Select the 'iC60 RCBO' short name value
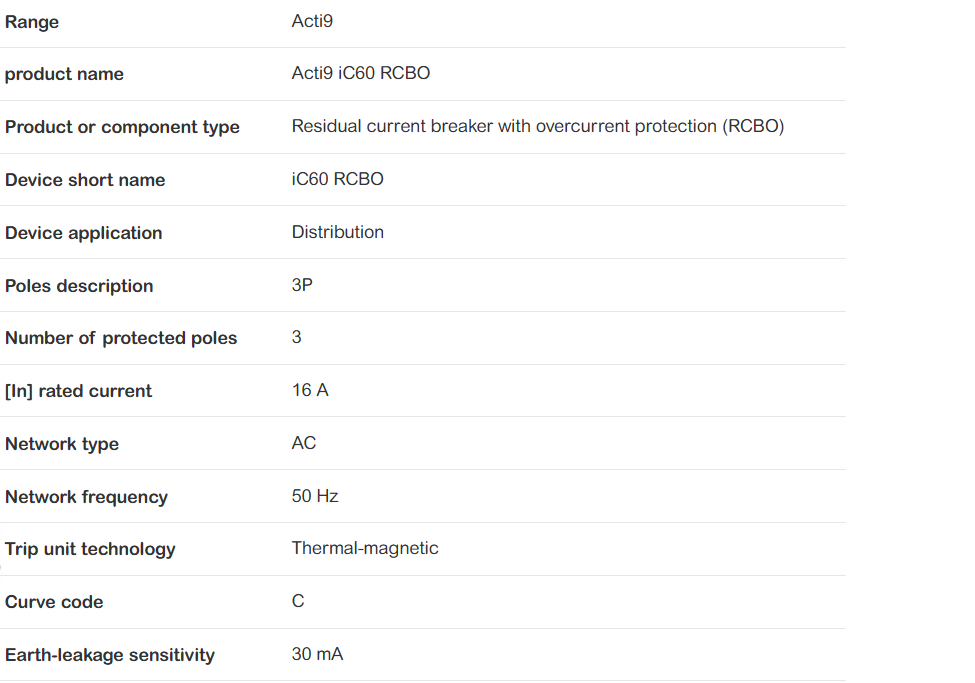This screenshot has height=683, width=975. [x=337, y=180]
